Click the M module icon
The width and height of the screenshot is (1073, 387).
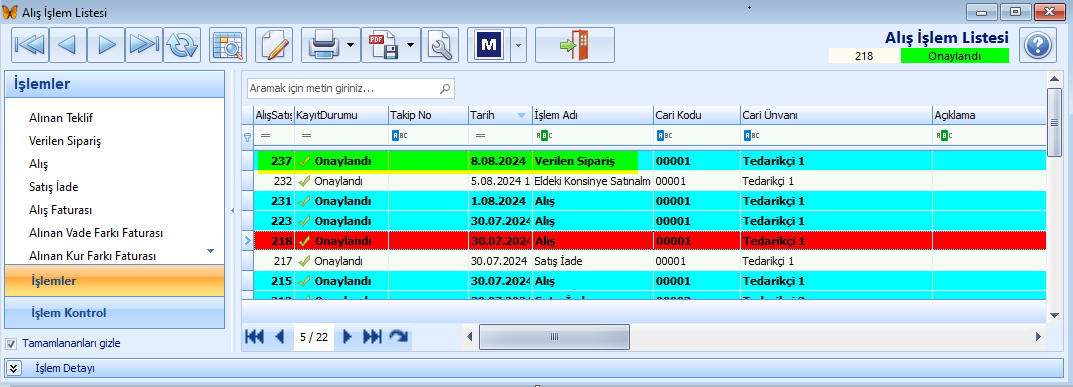click(x=489, y=45)
